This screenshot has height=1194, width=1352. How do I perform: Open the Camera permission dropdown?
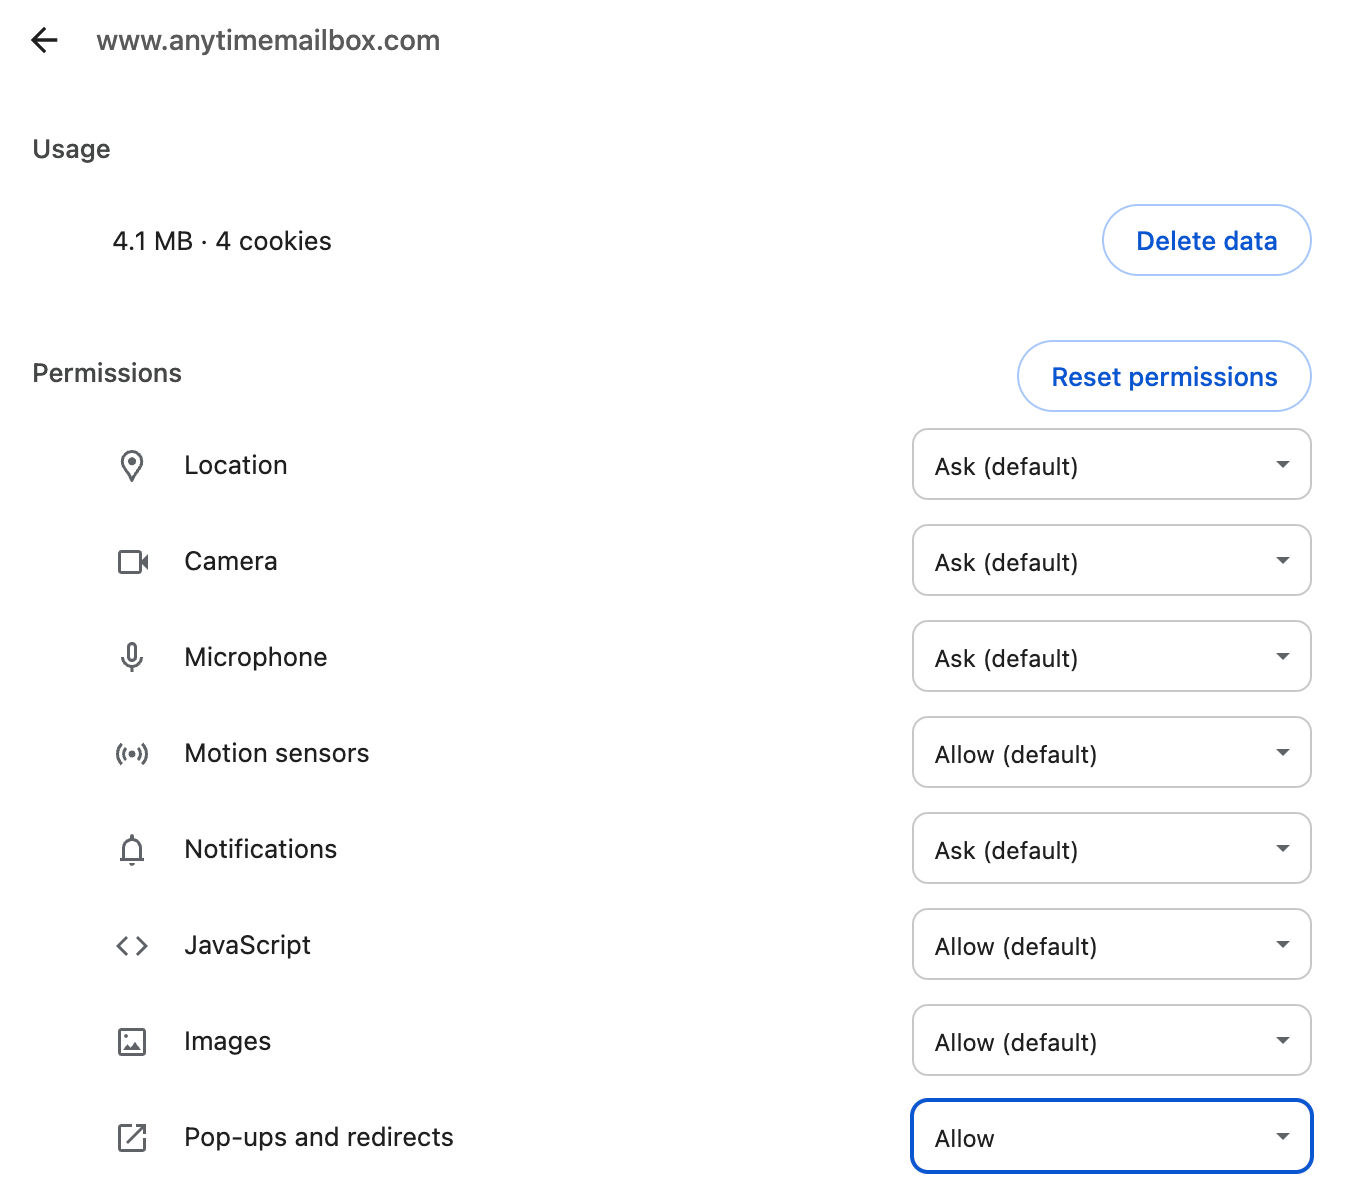click(1111, 561)
